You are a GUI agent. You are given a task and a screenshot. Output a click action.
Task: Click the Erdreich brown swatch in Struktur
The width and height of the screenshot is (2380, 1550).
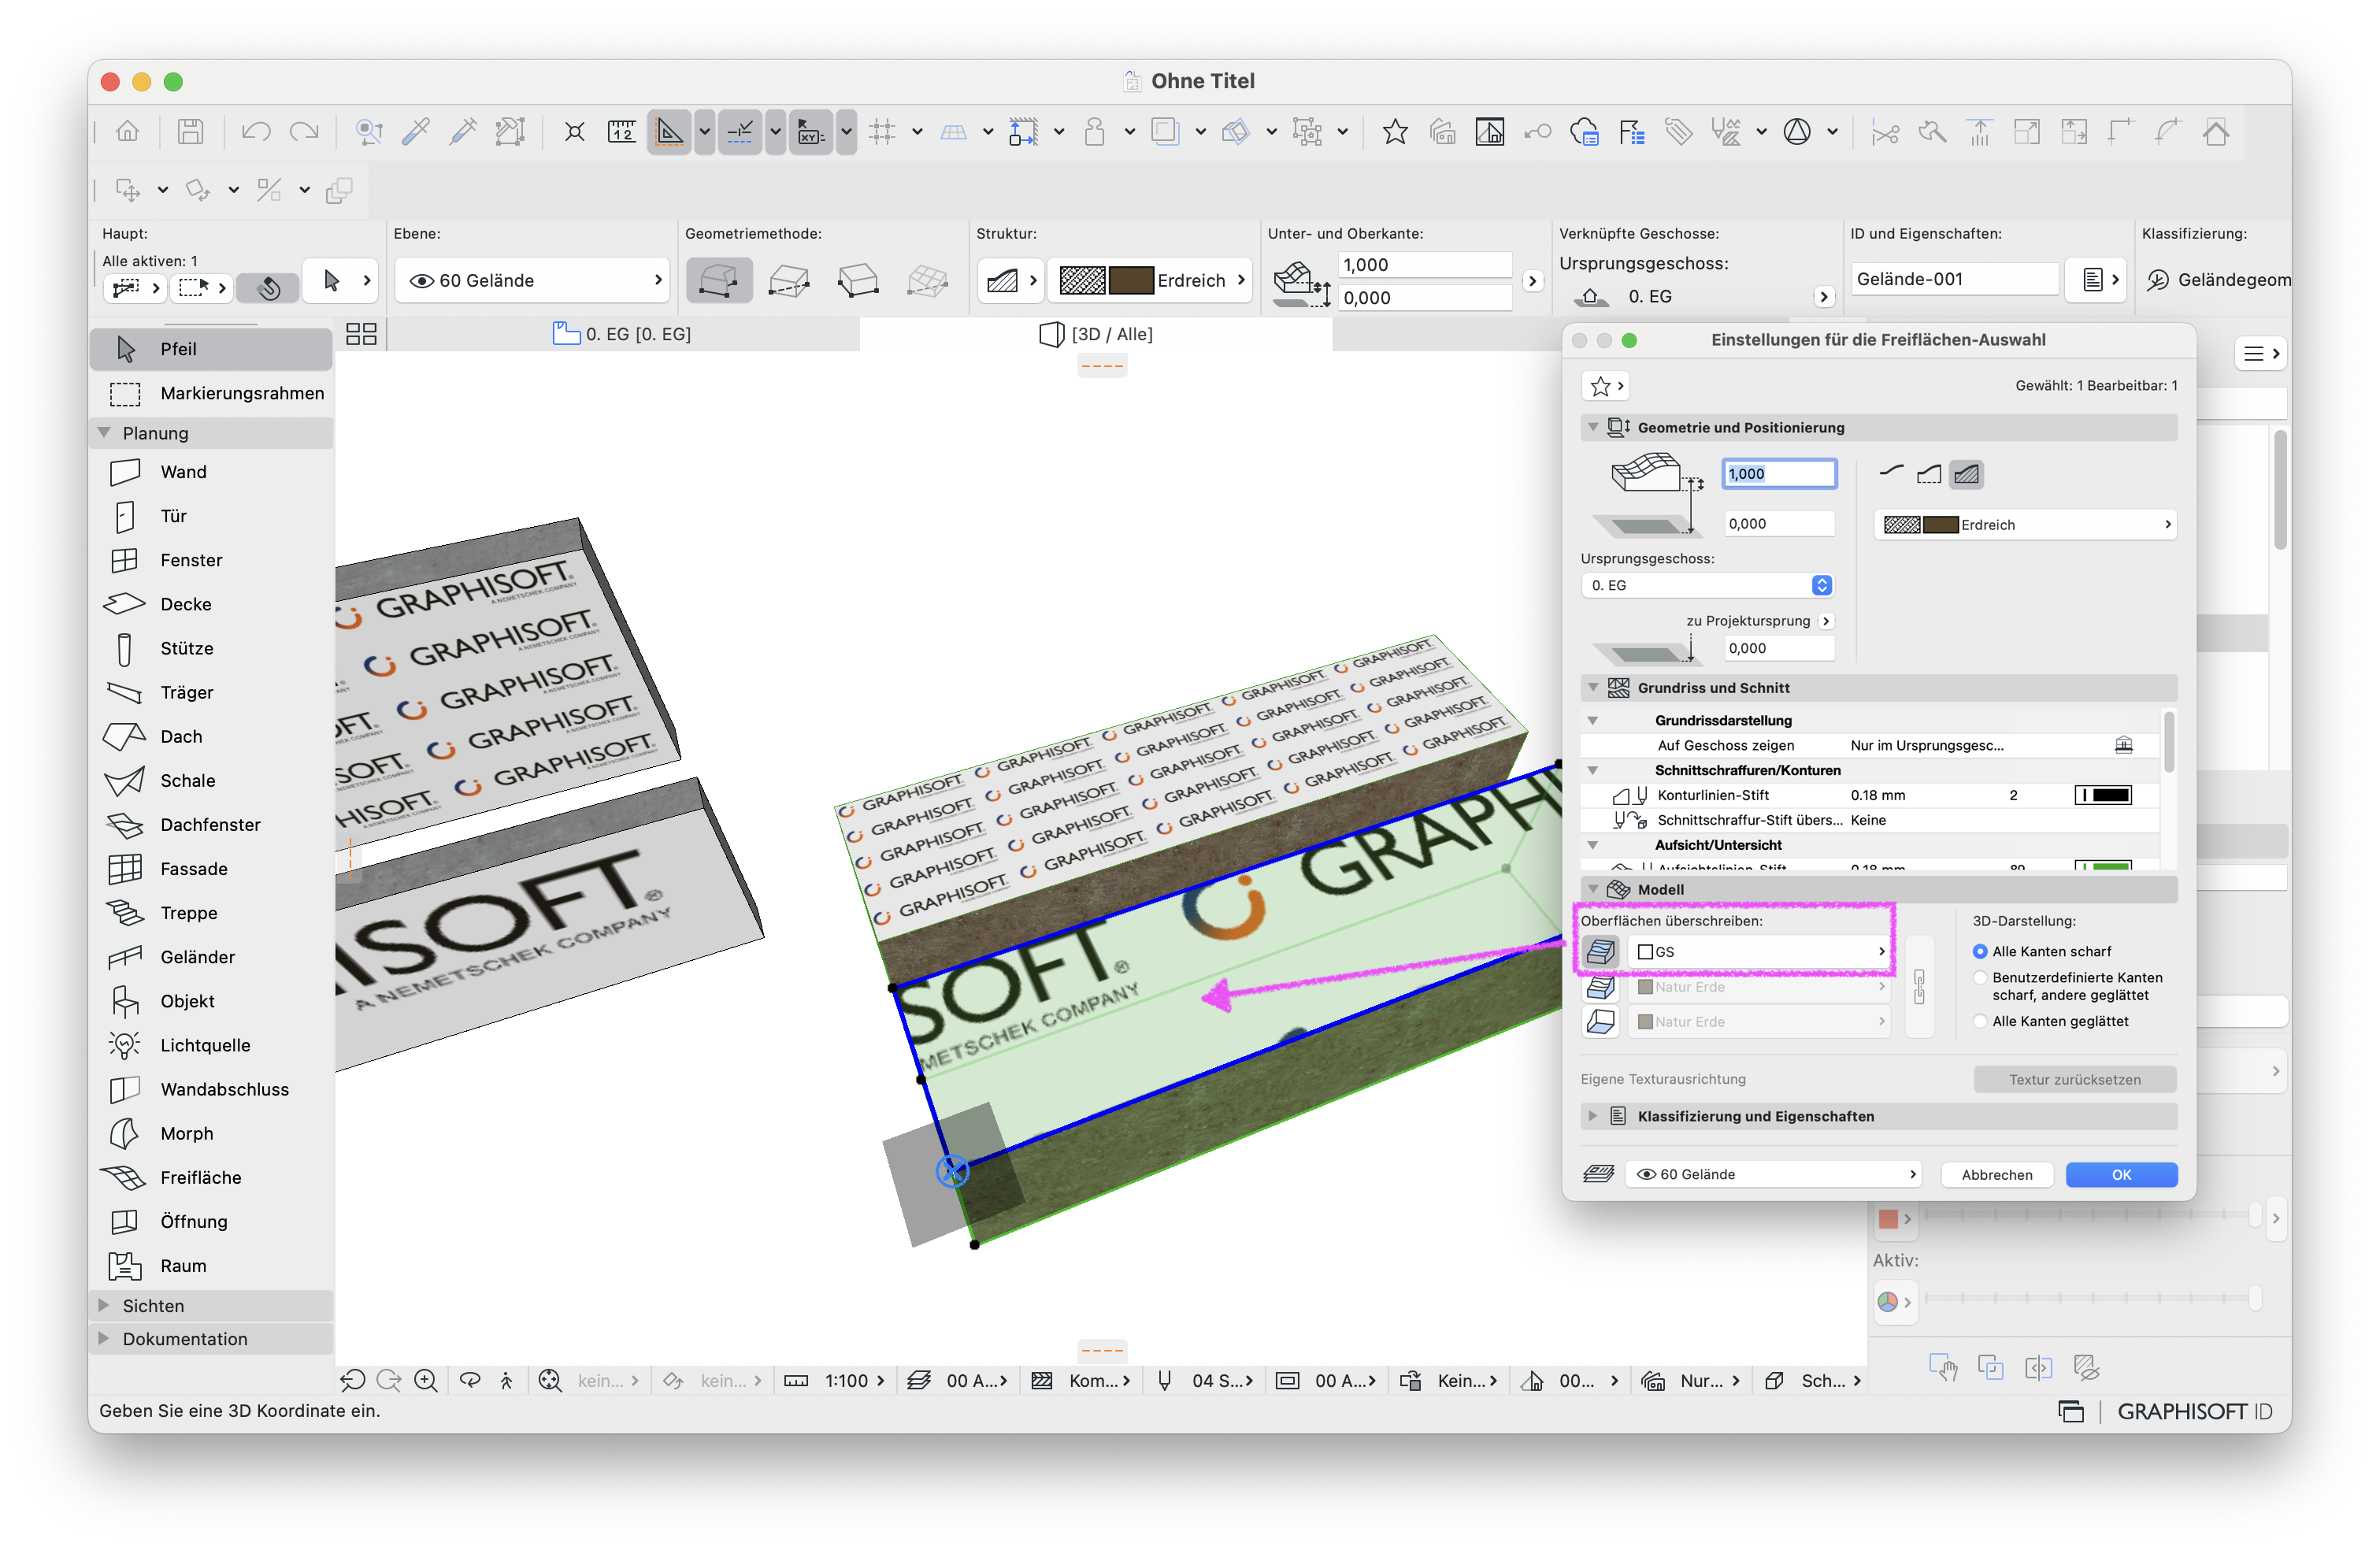coord(1131,281)
